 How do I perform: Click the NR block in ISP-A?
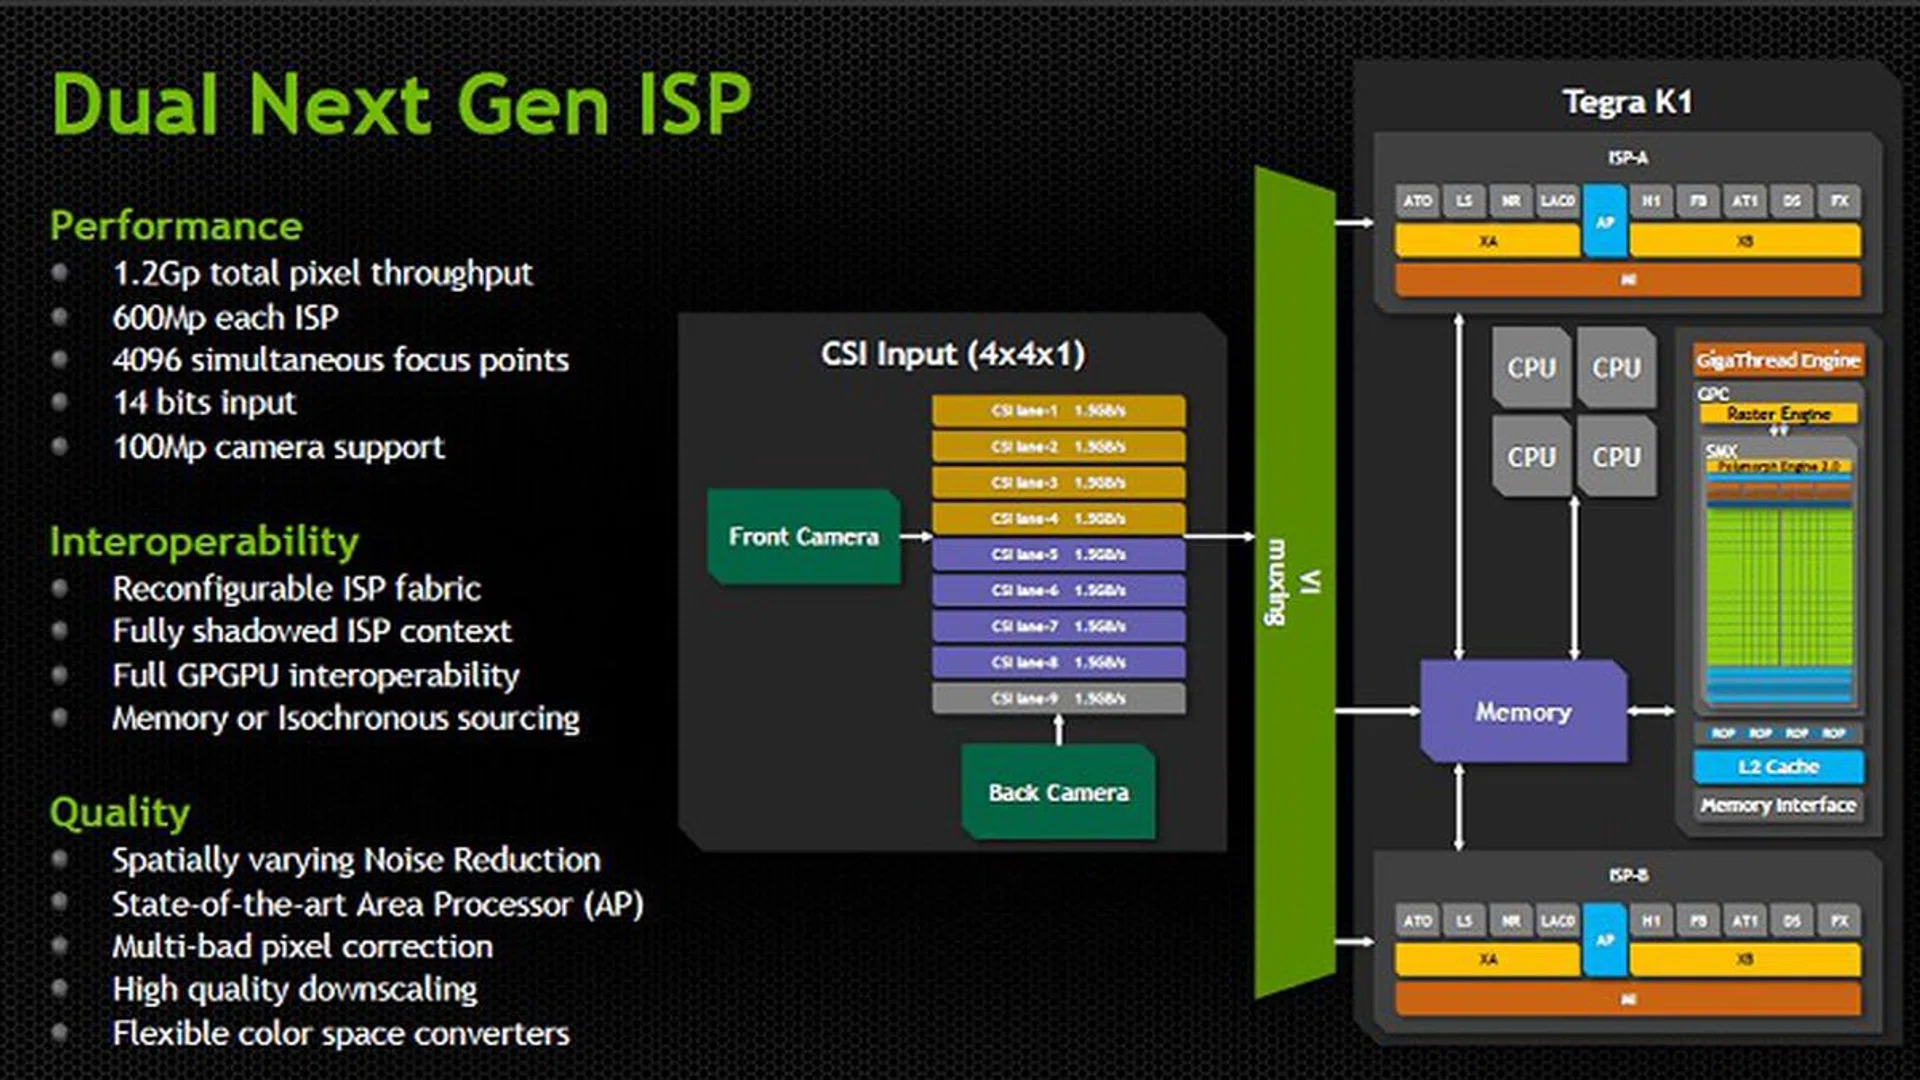tap(1511, 201)
